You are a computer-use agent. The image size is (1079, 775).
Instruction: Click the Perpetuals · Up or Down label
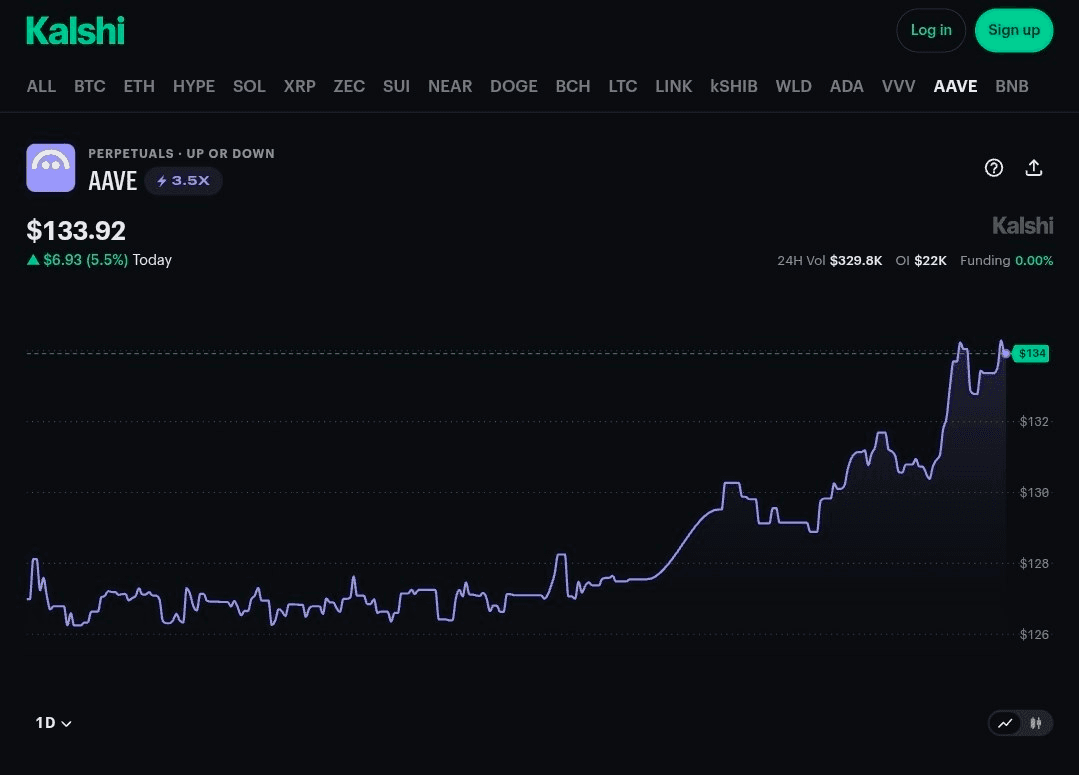click(181, 153)
